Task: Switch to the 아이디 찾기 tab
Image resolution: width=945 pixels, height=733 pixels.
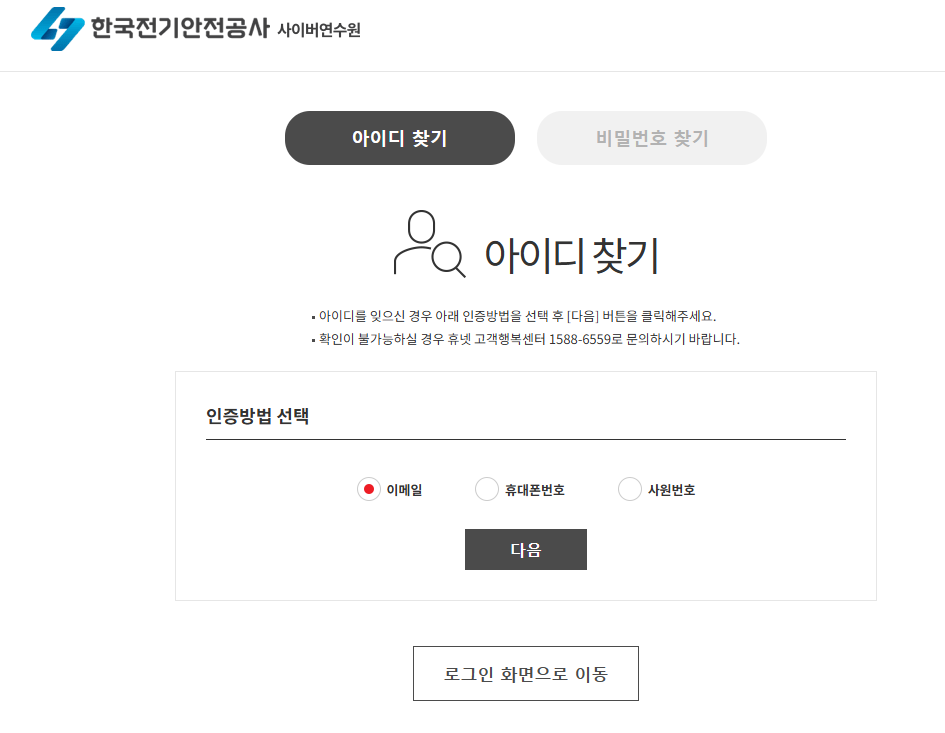Action: (x=400, y=138)
